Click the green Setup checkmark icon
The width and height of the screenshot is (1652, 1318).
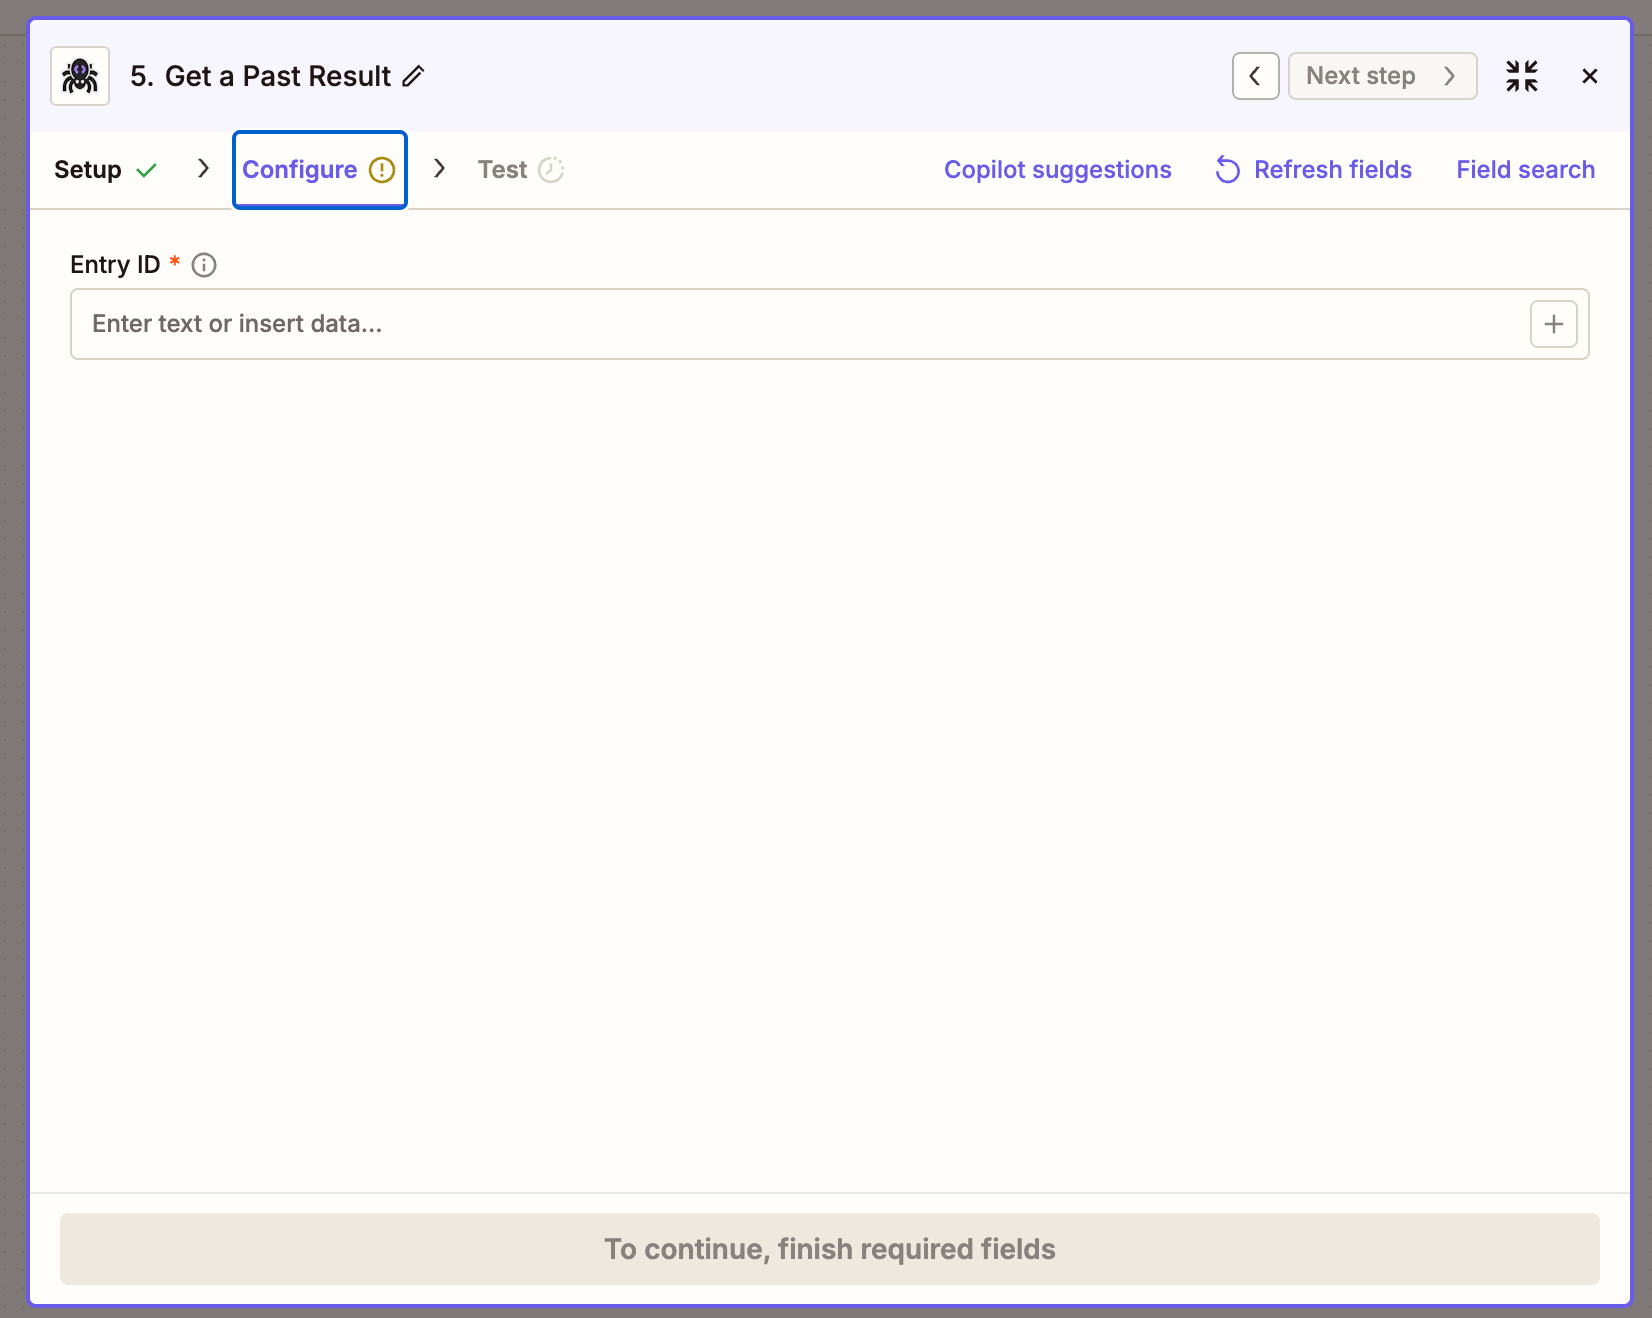coord(147,170)
